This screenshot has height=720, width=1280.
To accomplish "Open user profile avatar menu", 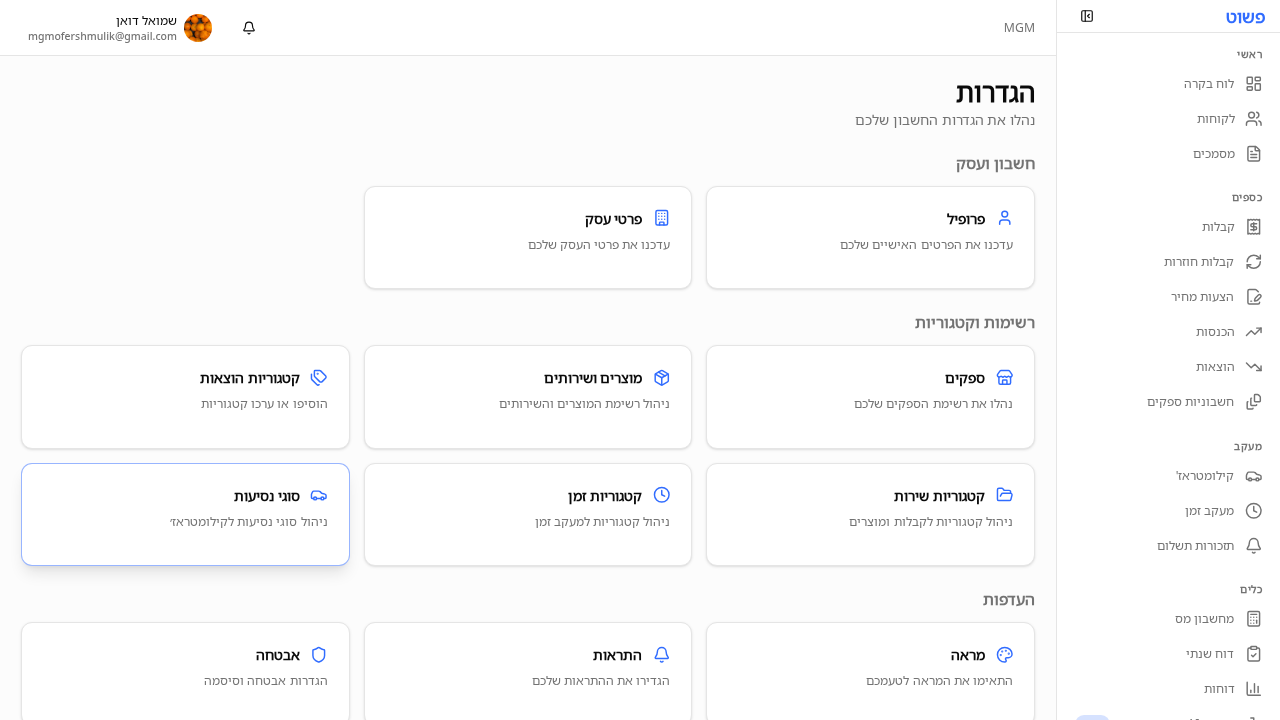I will tap(198, 28).
